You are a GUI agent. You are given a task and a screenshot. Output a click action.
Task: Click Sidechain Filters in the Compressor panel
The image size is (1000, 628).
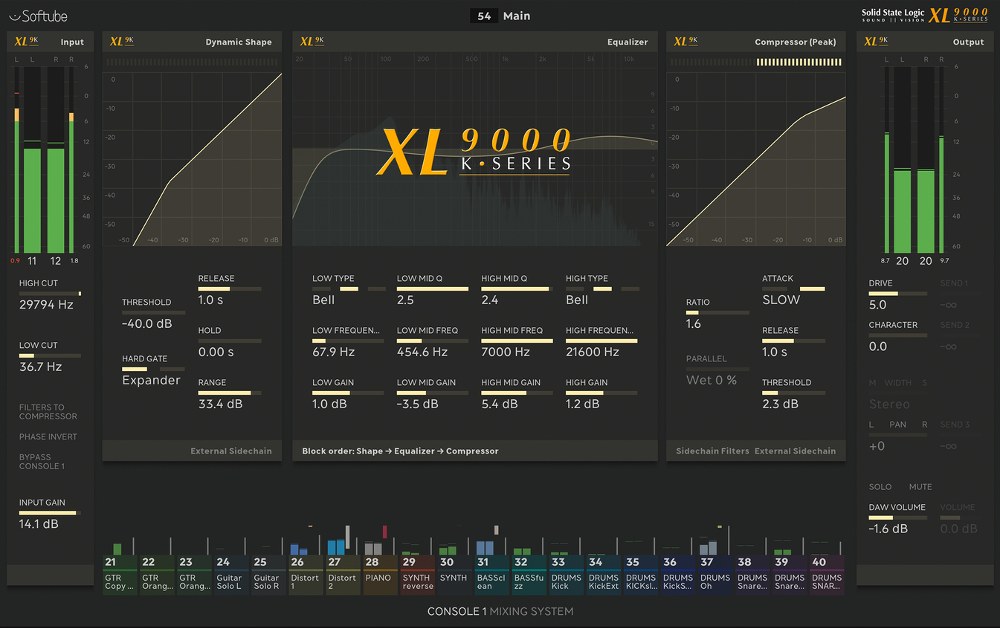pyautogui.click(x=713, y=451)
